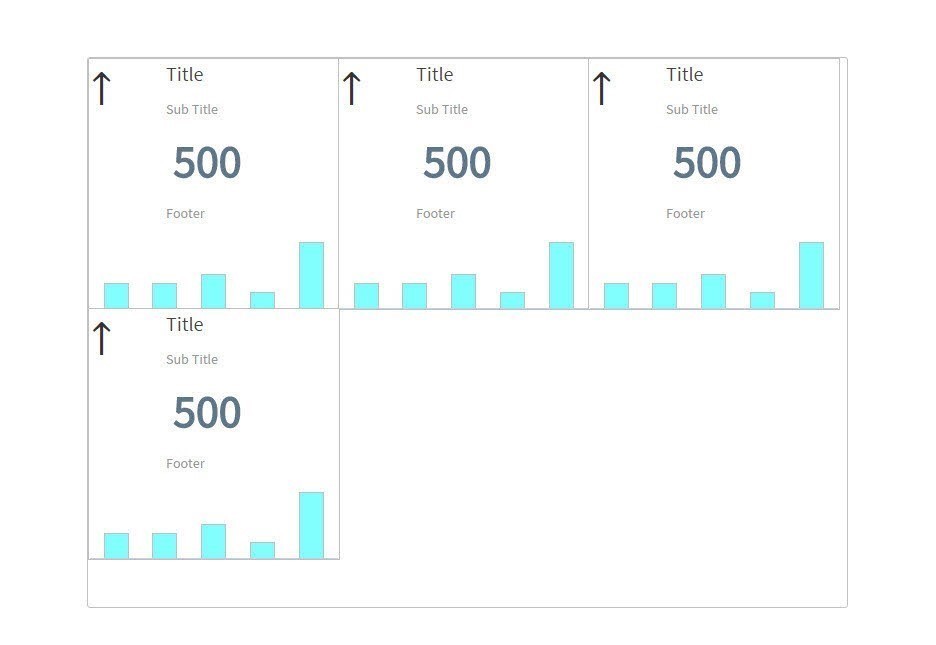The image size is (936, 645).
Task: Select the shortest bar in the top-middle tile's chart
Action: pos(512,300)
